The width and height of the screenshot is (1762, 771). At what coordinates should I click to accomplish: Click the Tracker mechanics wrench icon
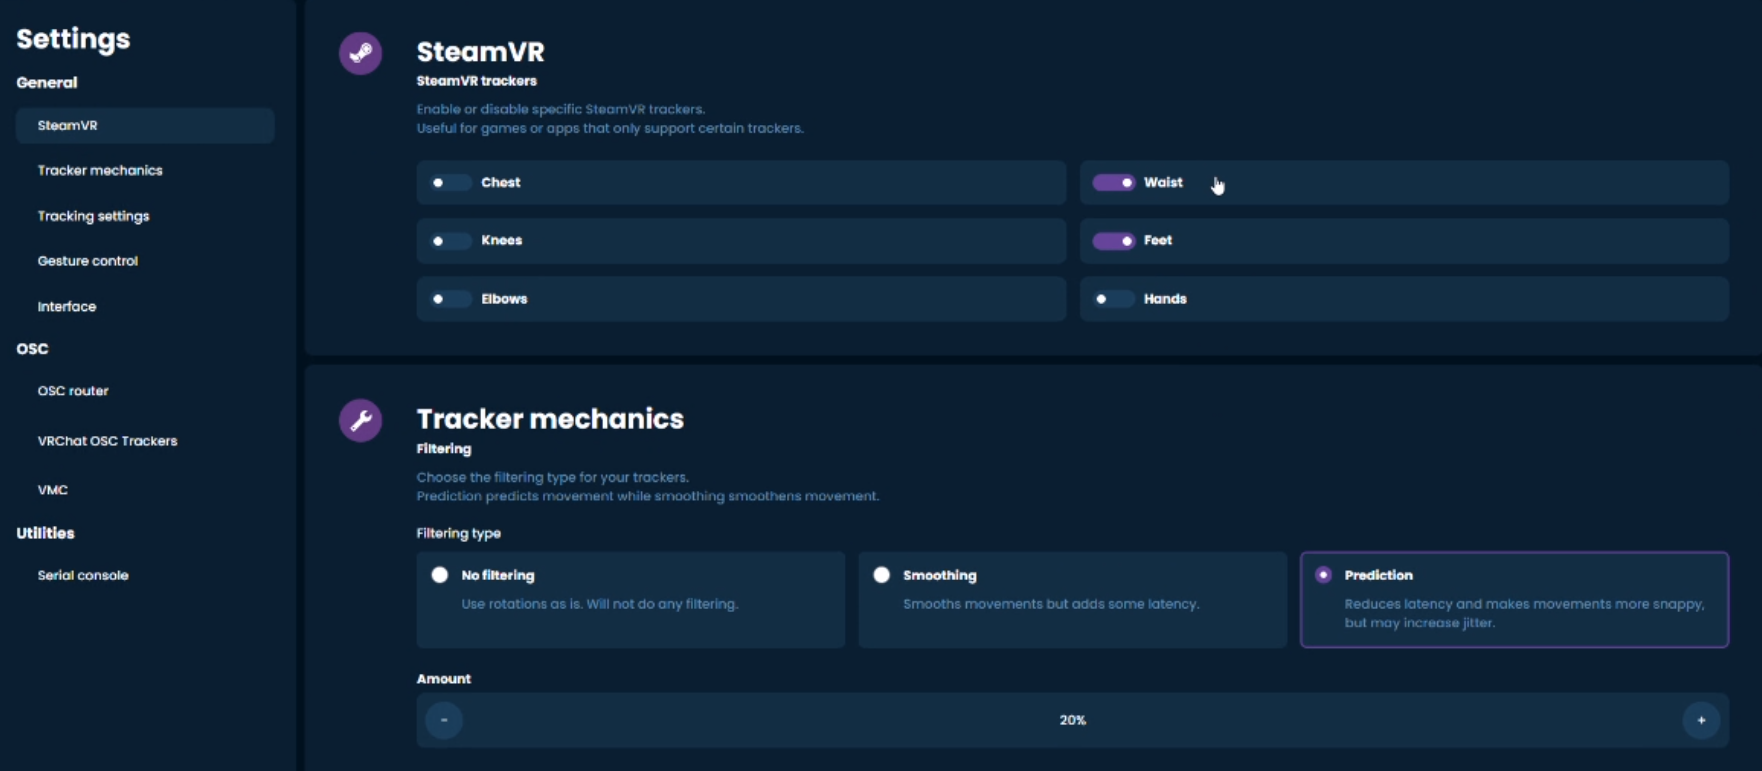coord(360,420)
